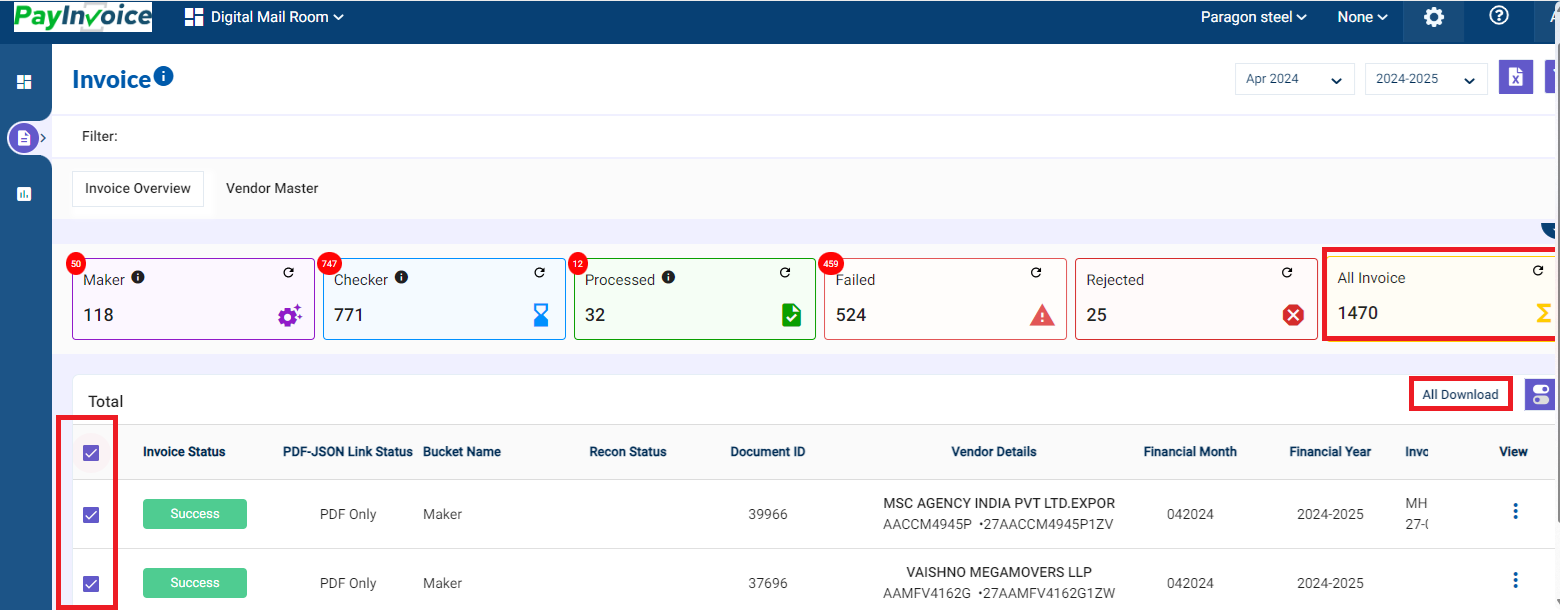Open row actions menu for document 37696
The width and height of the screenshot is (1560, 610).
[x=1515, y=580]
